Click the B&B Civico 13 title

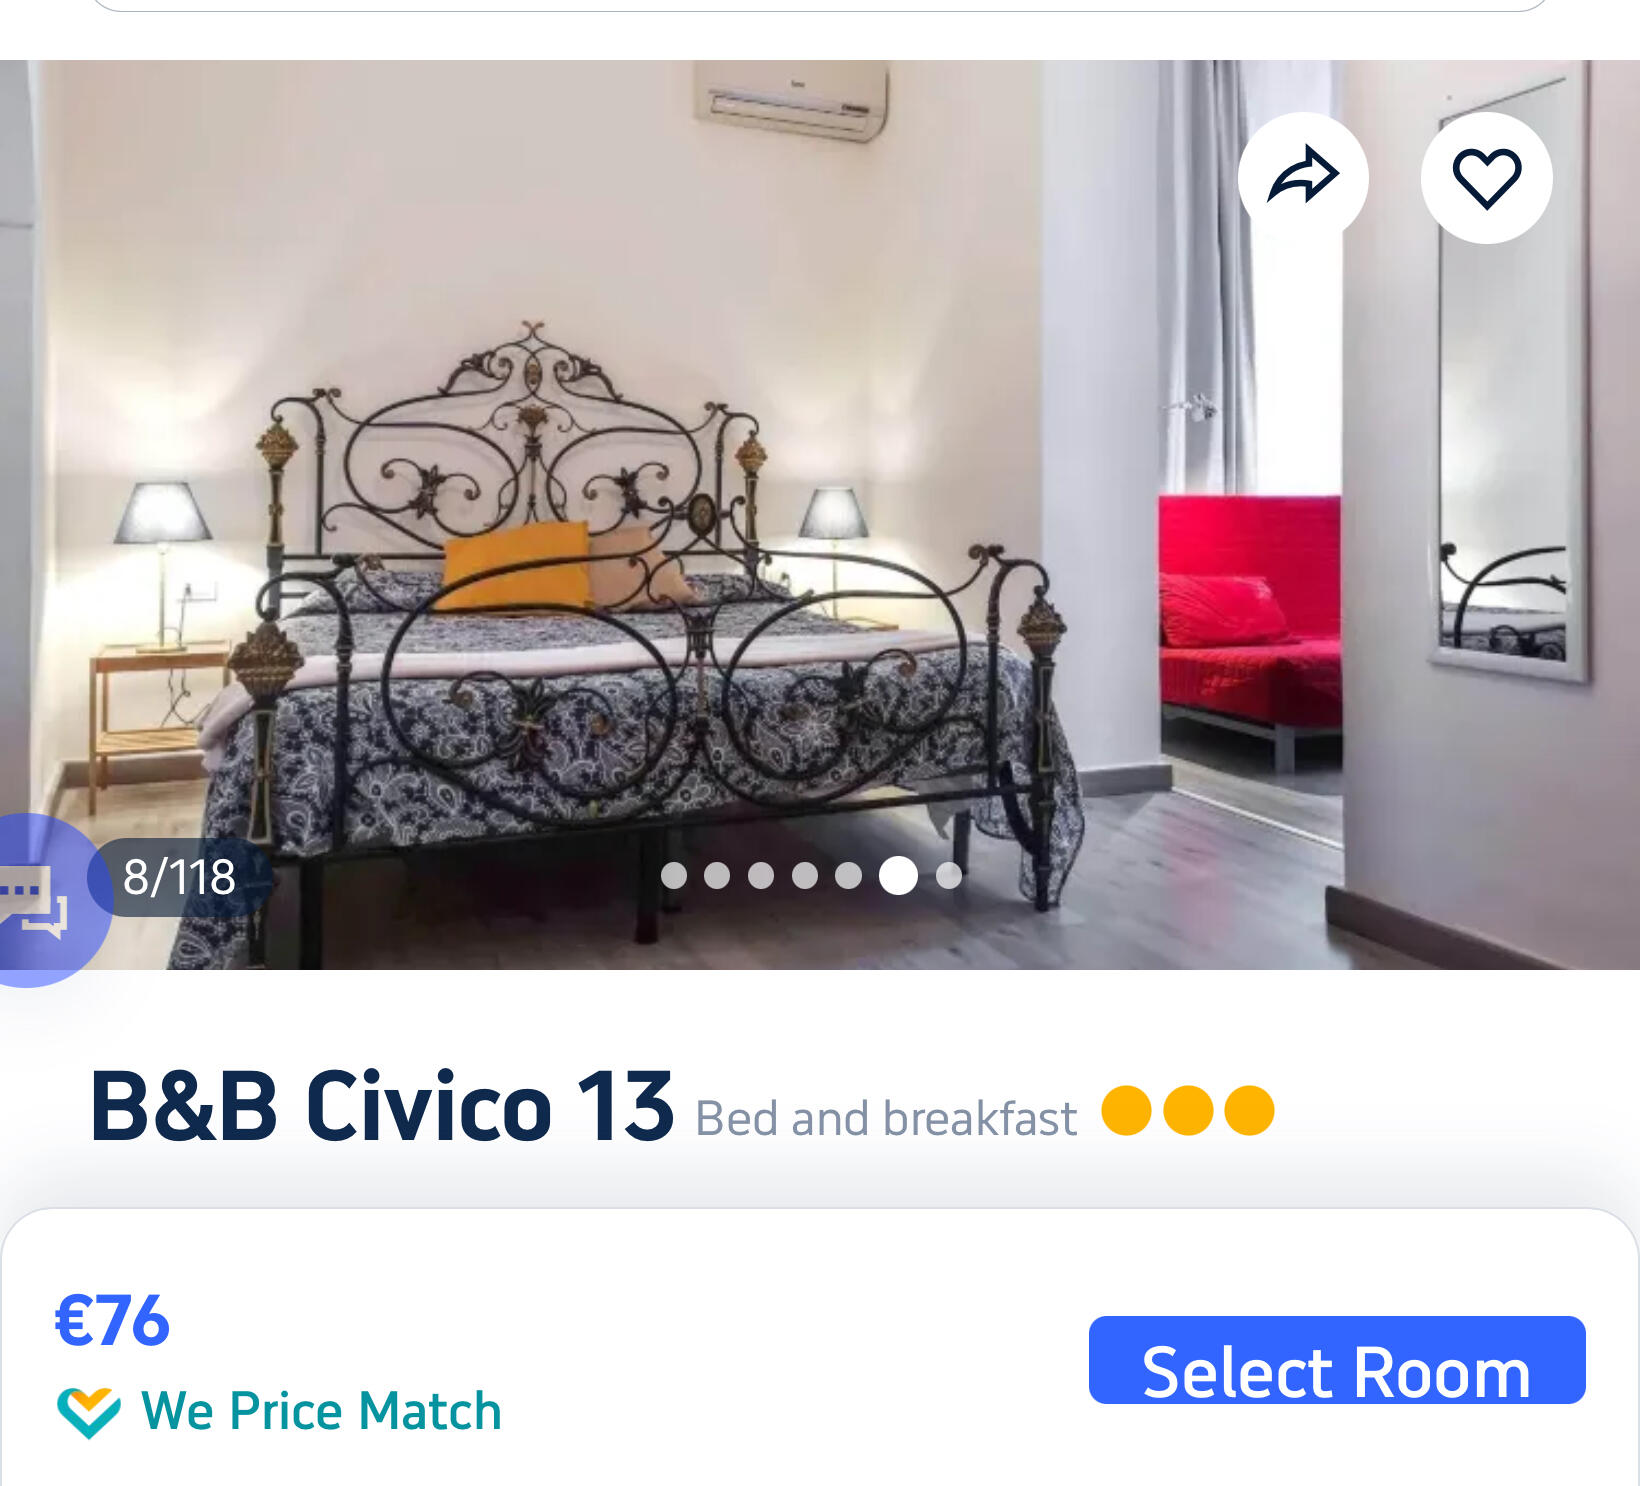click(x=381, y=1106)
